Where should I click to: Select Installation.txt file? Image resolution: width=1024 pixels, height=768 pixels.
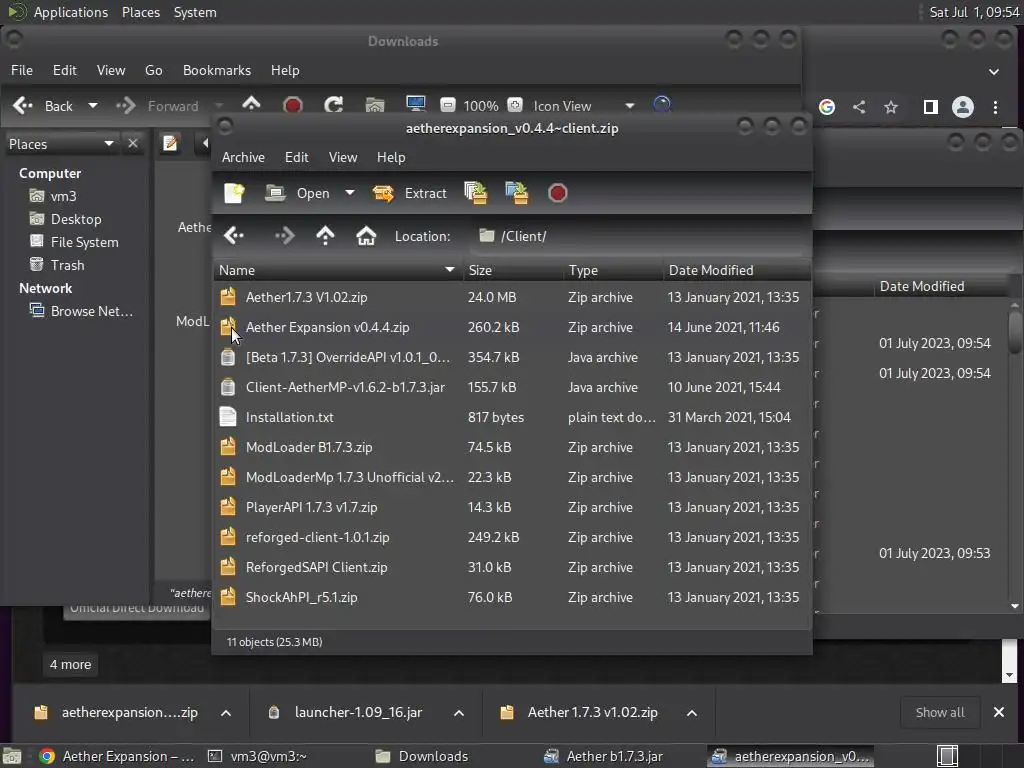[512, 417]
